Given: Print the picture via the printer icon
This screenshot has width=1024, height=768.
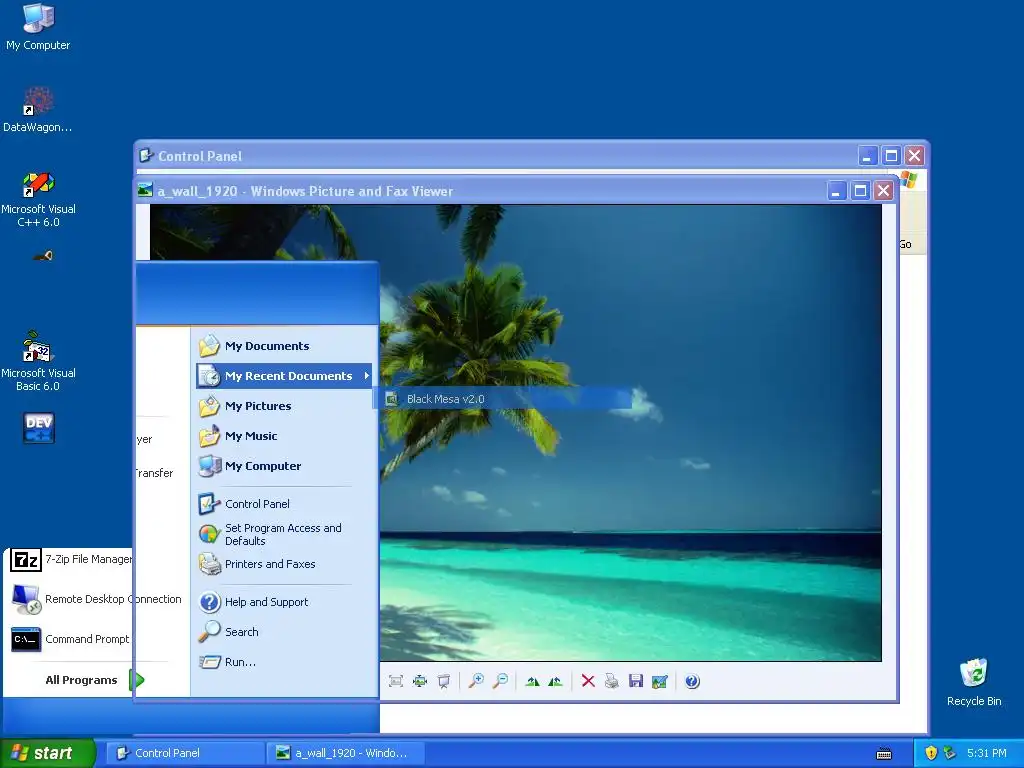Looking at the screenshot, I should 612,681.
